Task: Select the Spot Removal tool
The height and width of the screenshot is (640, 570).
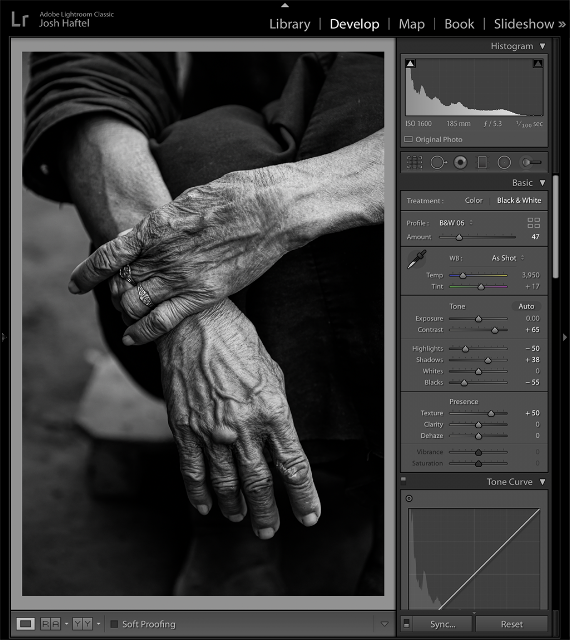Action: [x=438, y=162]
